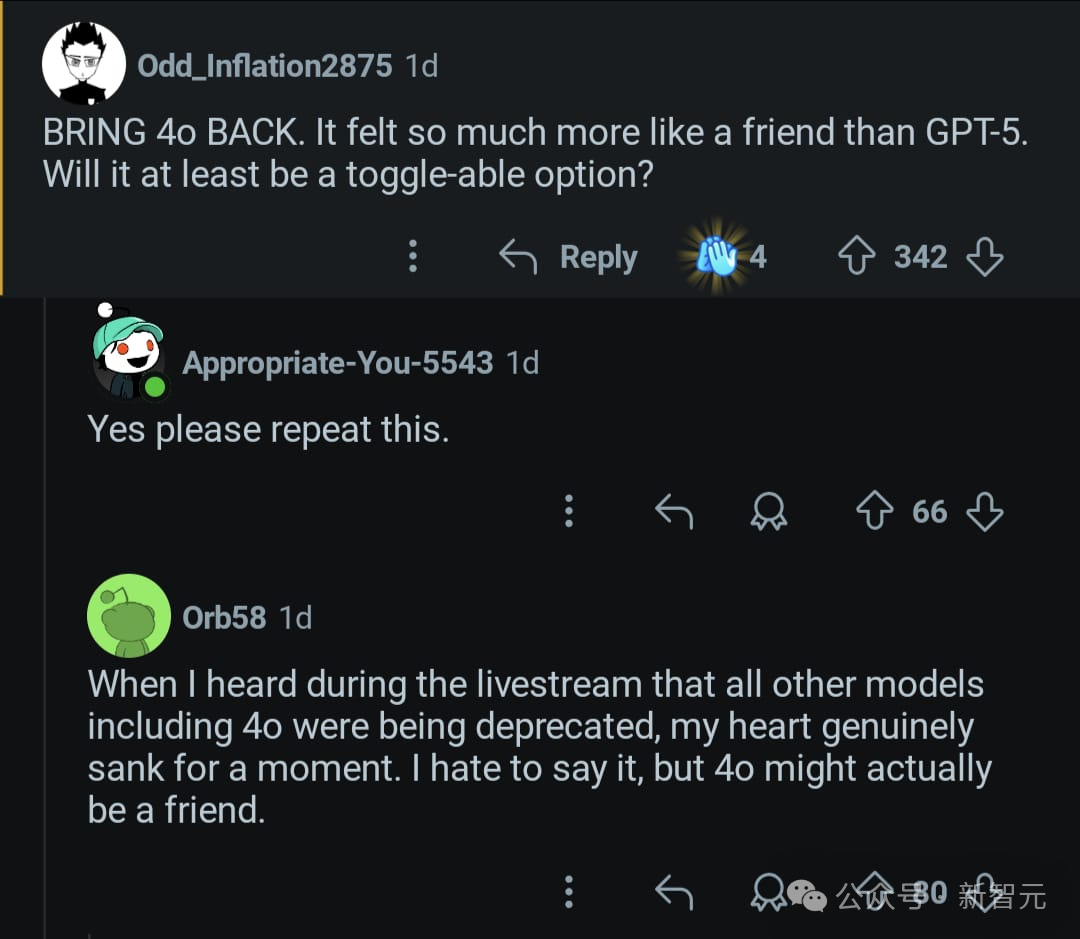The width and height of the screenshot is (1080, 939).
Task: Open Odd_Inflation2875's avatar profile picture
Action: (84, 64)
